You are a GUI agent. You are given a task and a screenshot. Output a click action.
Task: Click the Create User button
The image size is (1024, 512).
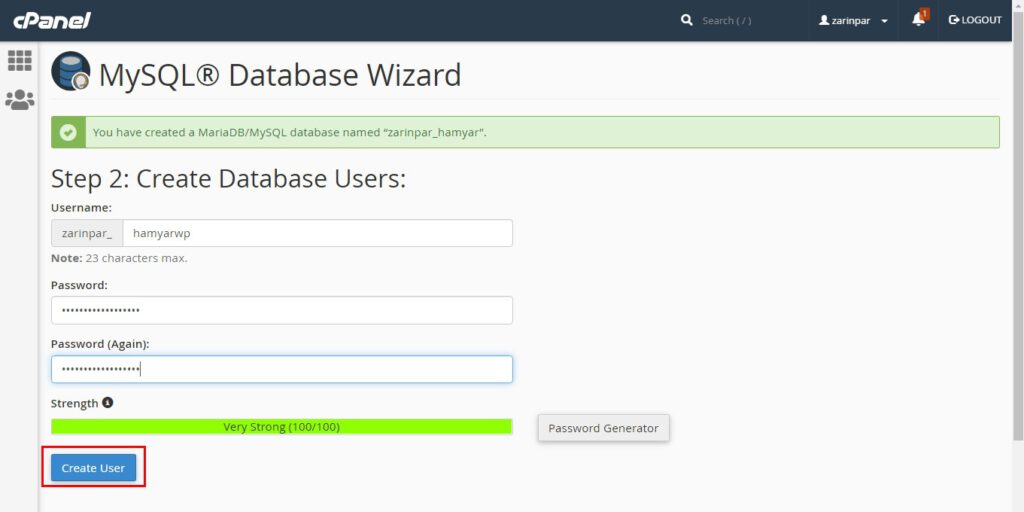[x=93, y=468]
